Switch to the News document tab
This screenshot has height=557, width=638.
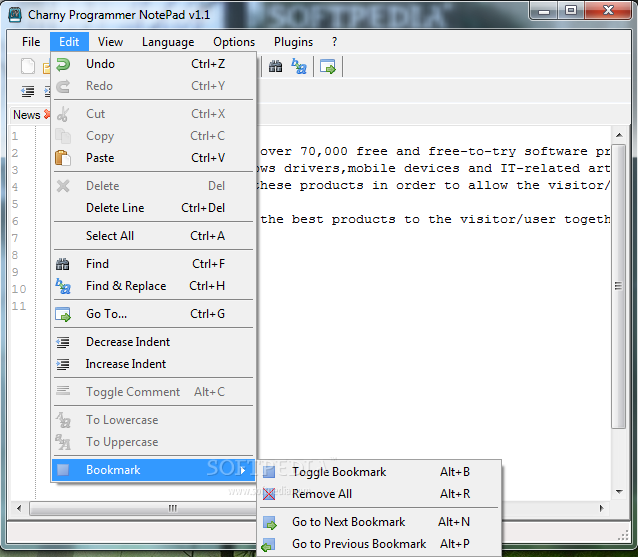coord(26,115)
